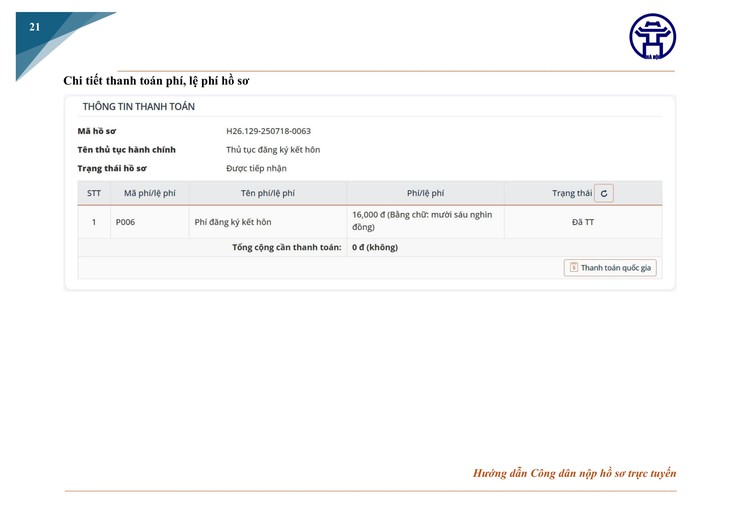Click the page number 21 badge
Screen dimensions: 740x523
point(35,27)
